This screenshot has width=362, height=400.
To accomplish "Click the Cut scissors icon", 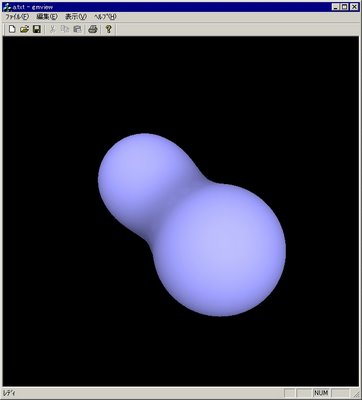I will (x=52, y=29).
